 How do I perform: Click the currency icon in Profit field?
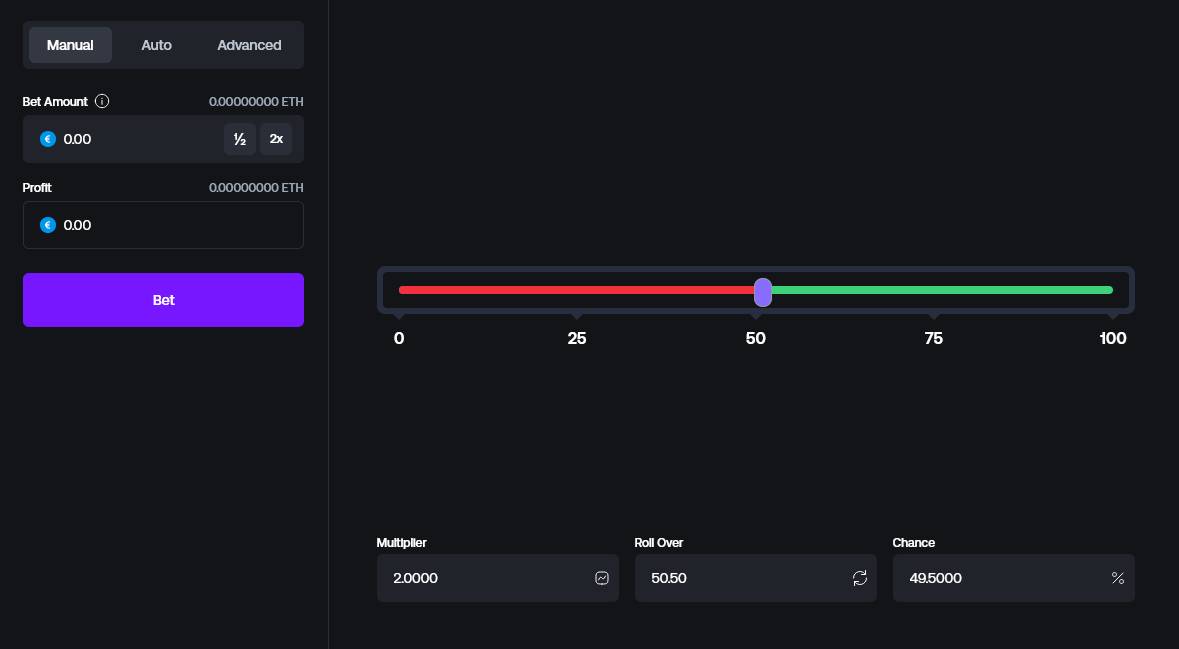click(48, 225)
